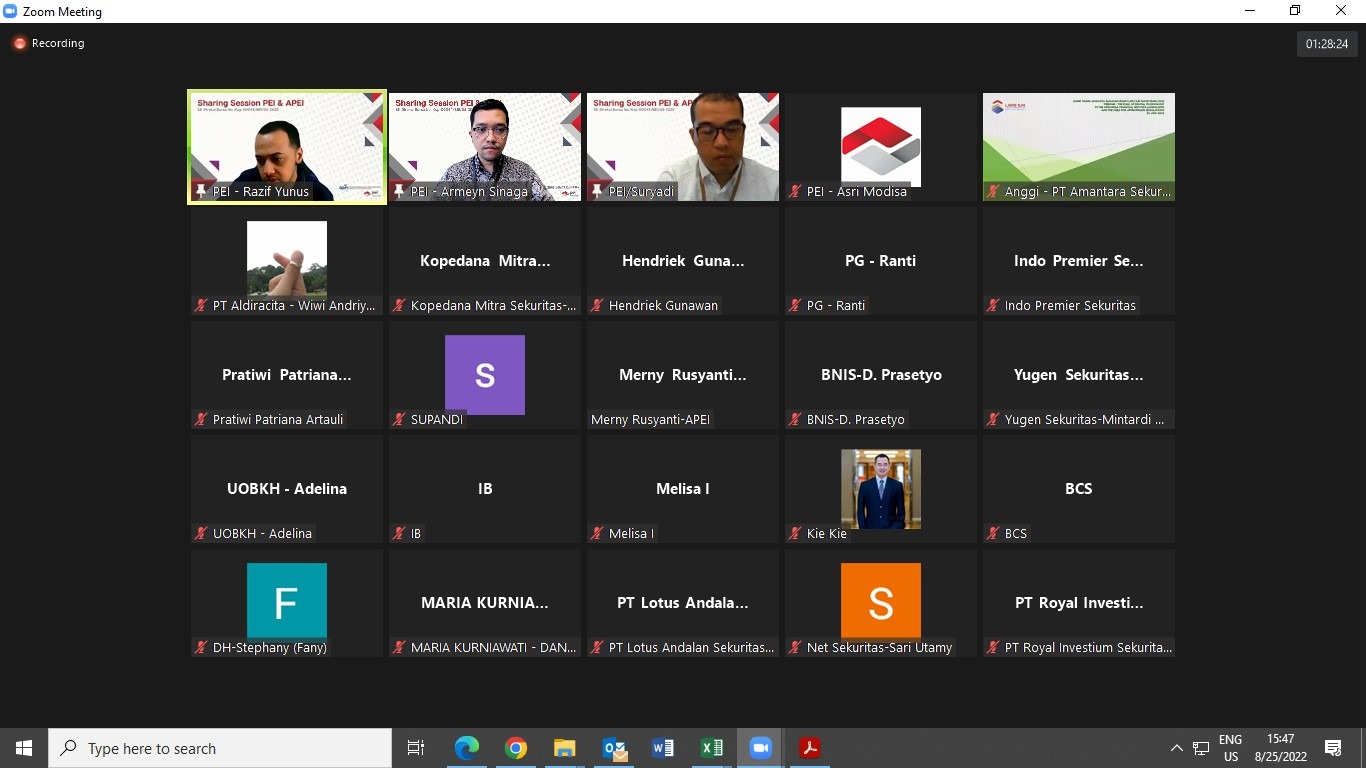Viewport: 1366px width, 768px height.
Task: Select the PEI - Armeyn Sinaga video tile
Action: pyautogui.click(x=485, y=145)
